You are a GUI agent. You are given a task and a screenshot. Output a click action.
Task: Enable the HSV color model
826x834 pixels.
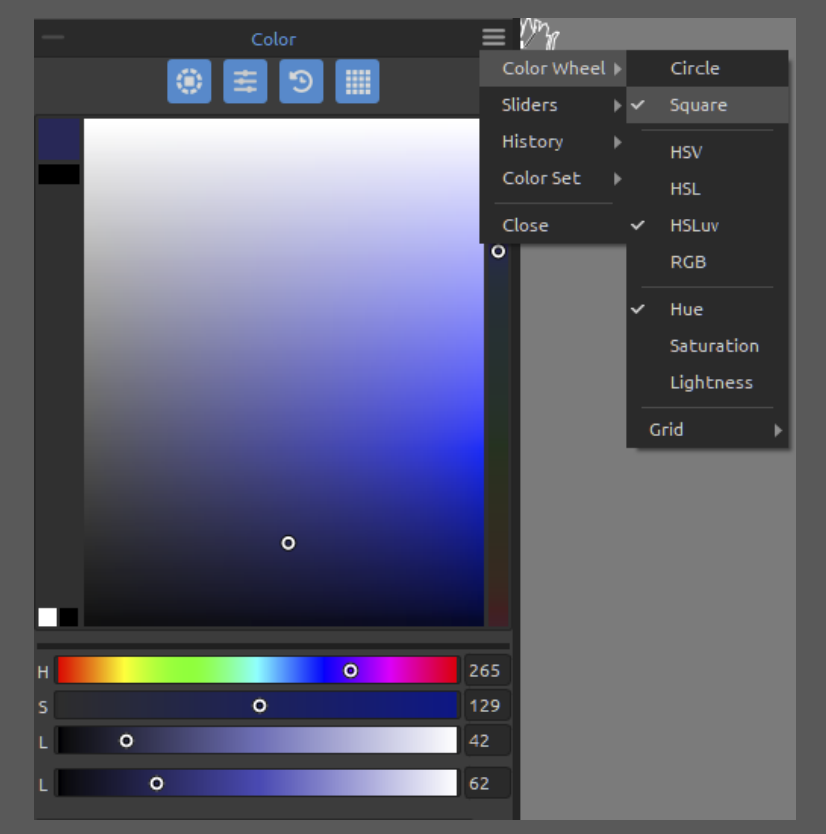click(686, 152)
